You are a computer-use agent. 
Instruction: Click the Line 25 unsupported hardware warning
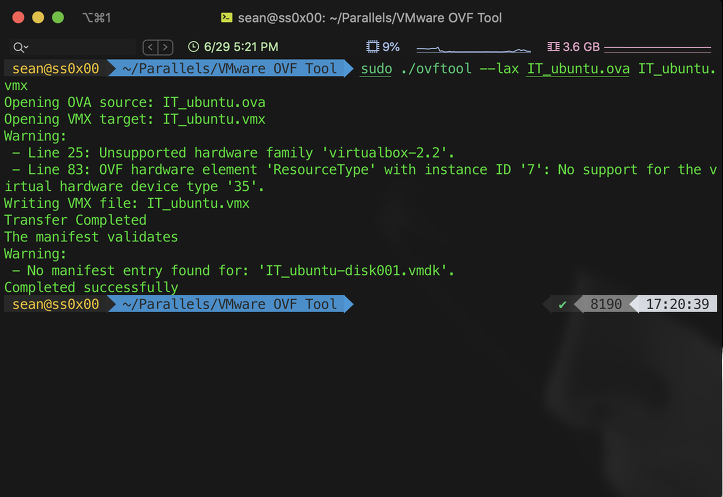coord(233,153)
